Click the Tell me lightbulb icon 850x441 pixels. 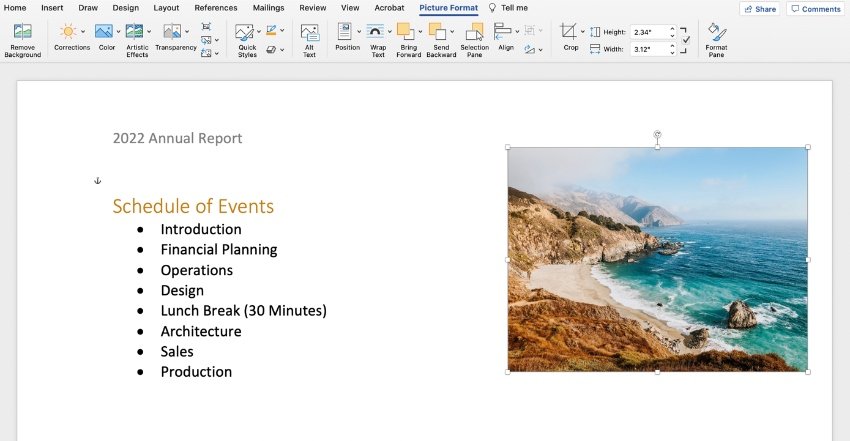[x=492, y=8]
